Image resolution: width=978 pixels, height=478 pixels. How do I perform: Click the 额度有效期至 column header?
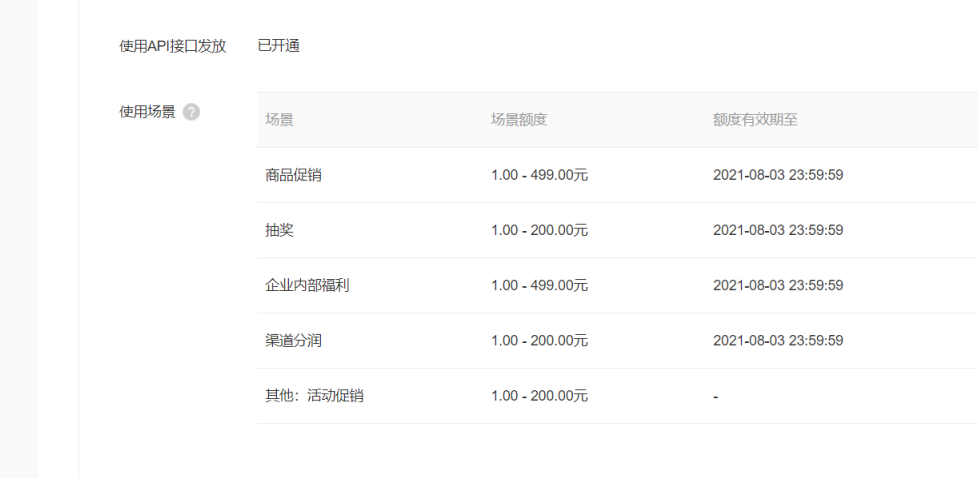click(755, 120)
